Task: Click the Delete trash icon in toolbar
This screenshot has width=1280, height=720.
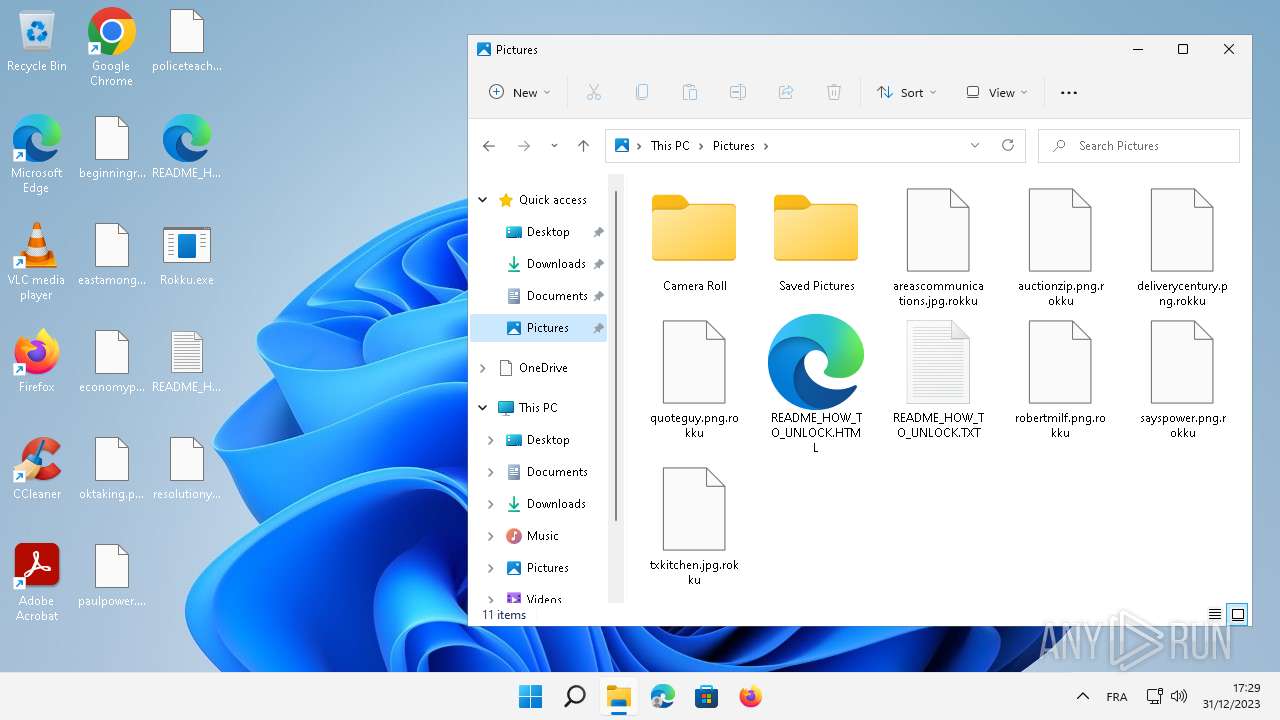Action: coord(834,92)
